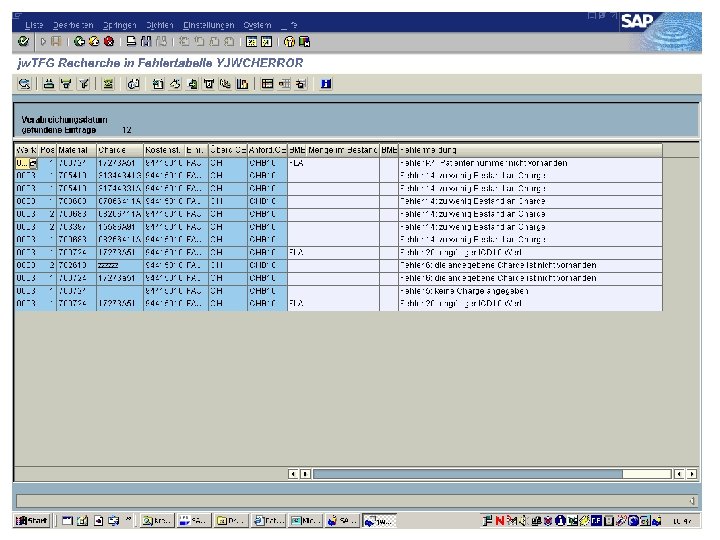This screenshot has width=720, height=540.
Task: Select the row for material 702610
Action: point(338,265)
